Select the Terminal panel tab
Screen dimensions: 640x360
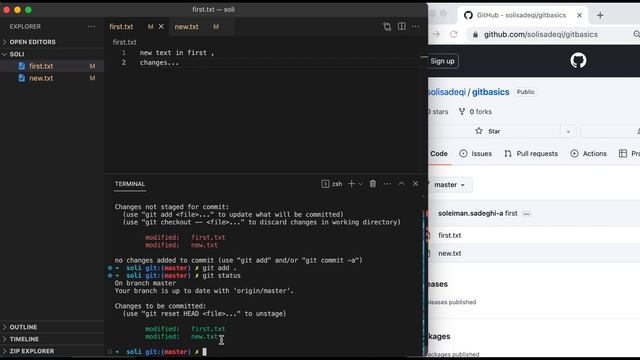coord(130,184)
